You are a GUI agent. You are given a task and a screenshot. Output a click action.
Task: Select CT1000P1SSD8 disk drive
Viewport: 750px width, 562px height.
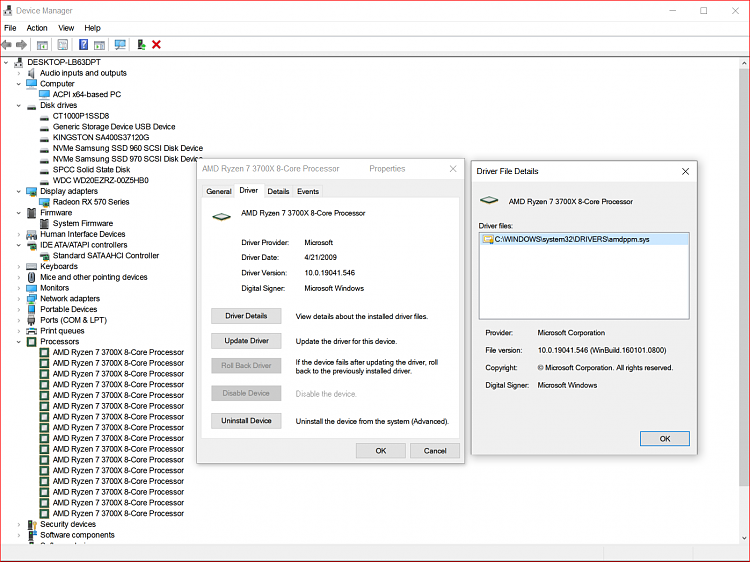pos(81,116)
